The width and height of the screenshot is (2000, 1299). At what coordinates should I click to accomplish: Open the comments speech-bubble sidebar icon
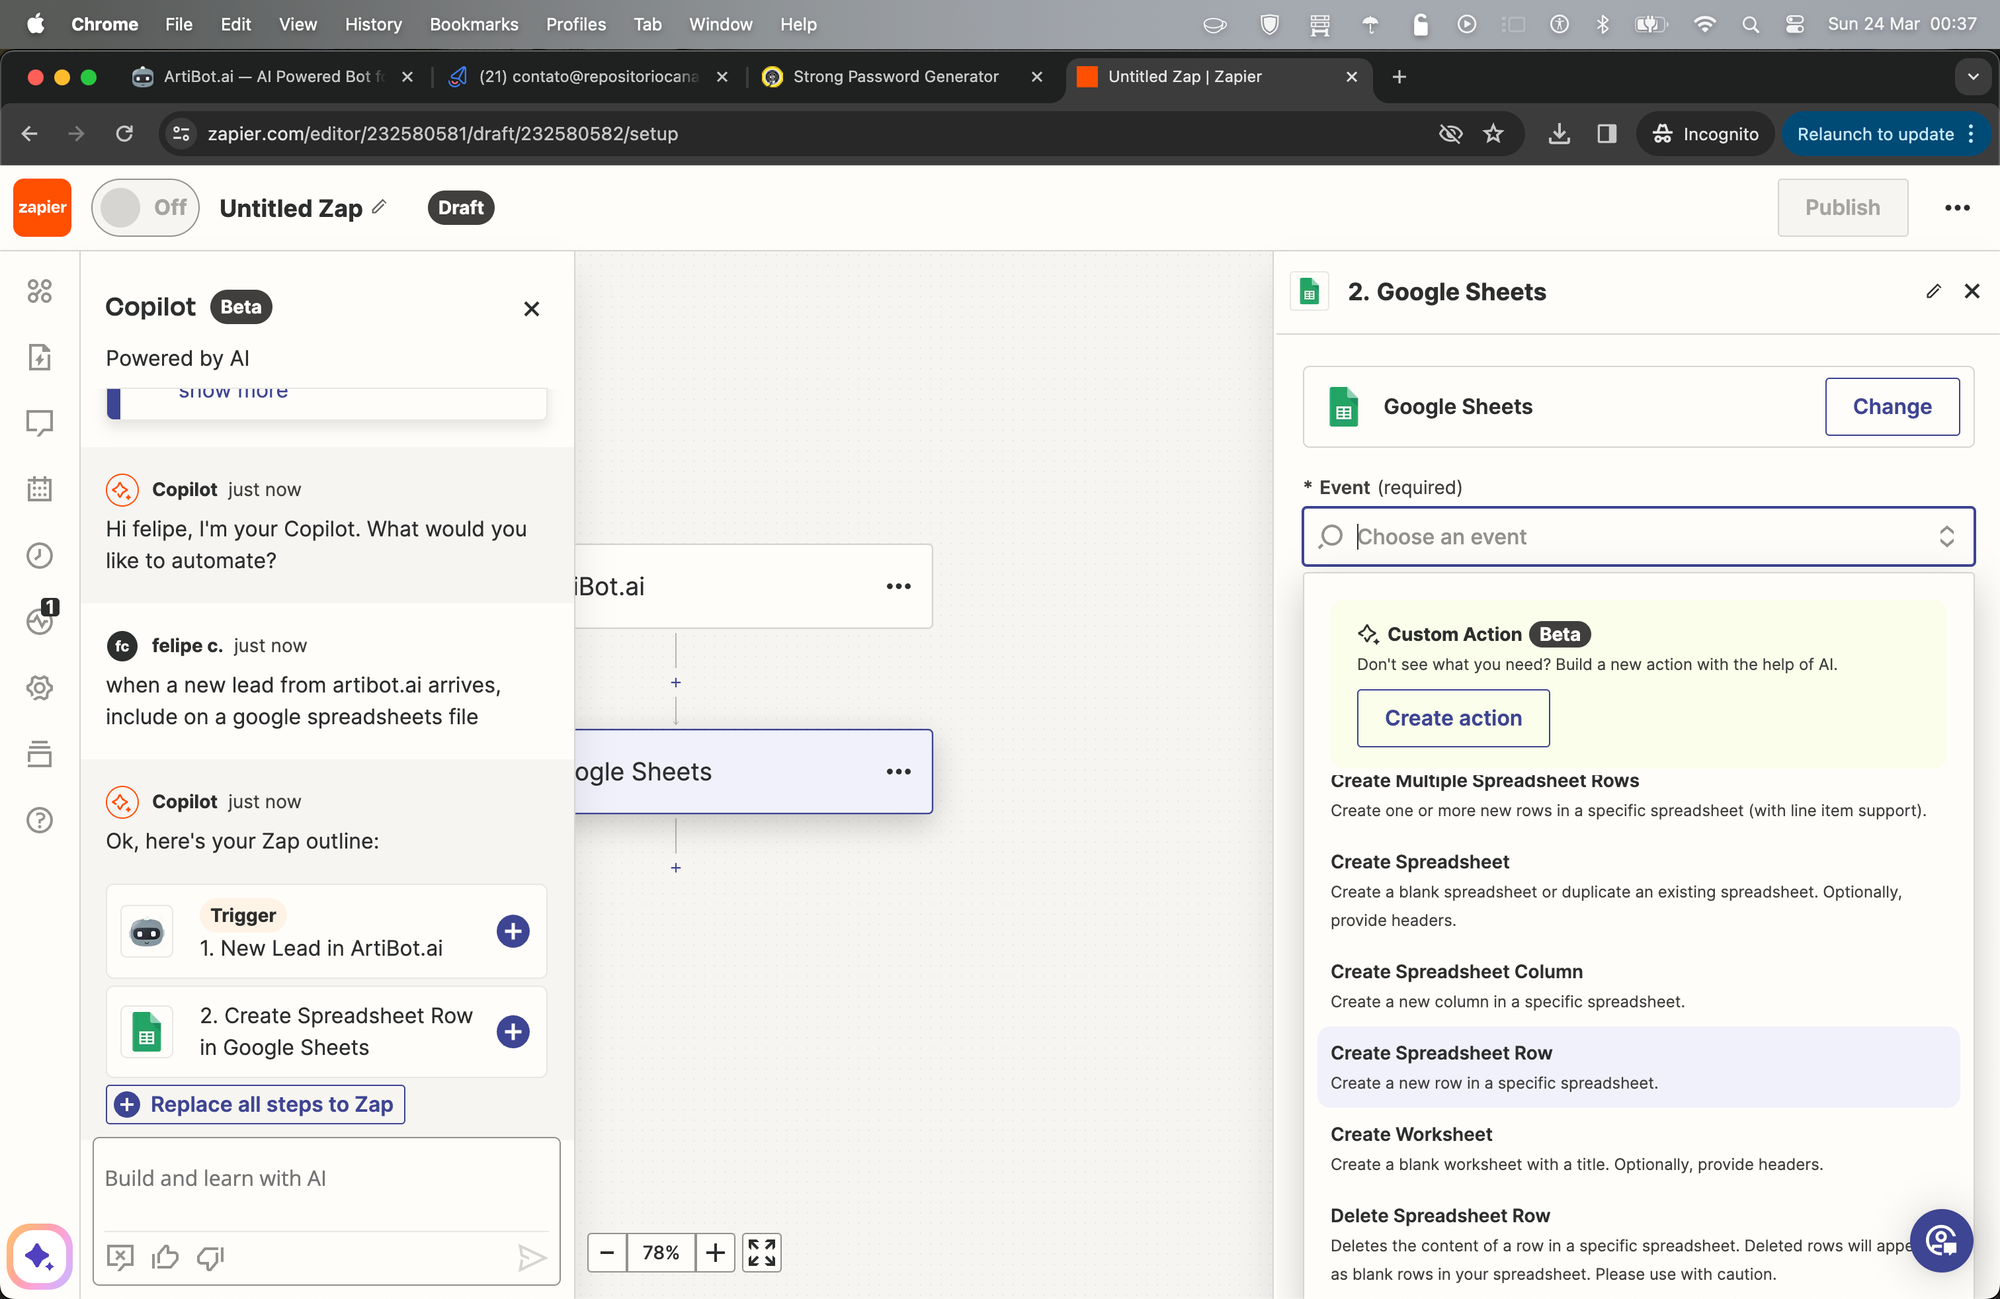(40, 423)
